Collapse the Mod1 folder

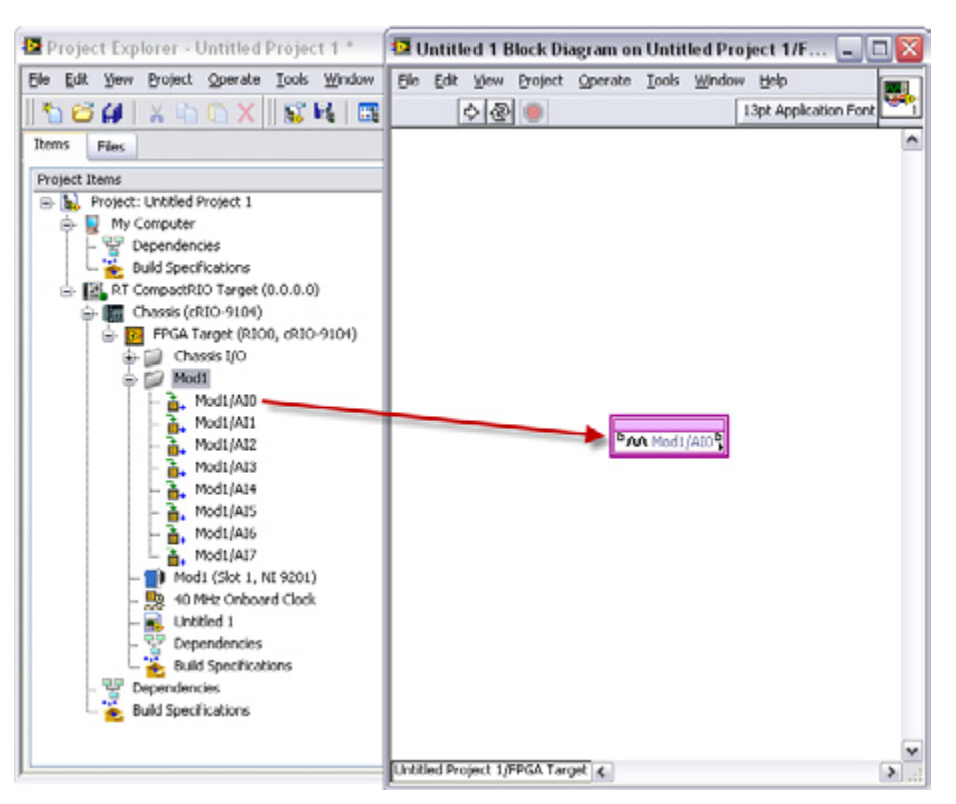click(129, 379)
